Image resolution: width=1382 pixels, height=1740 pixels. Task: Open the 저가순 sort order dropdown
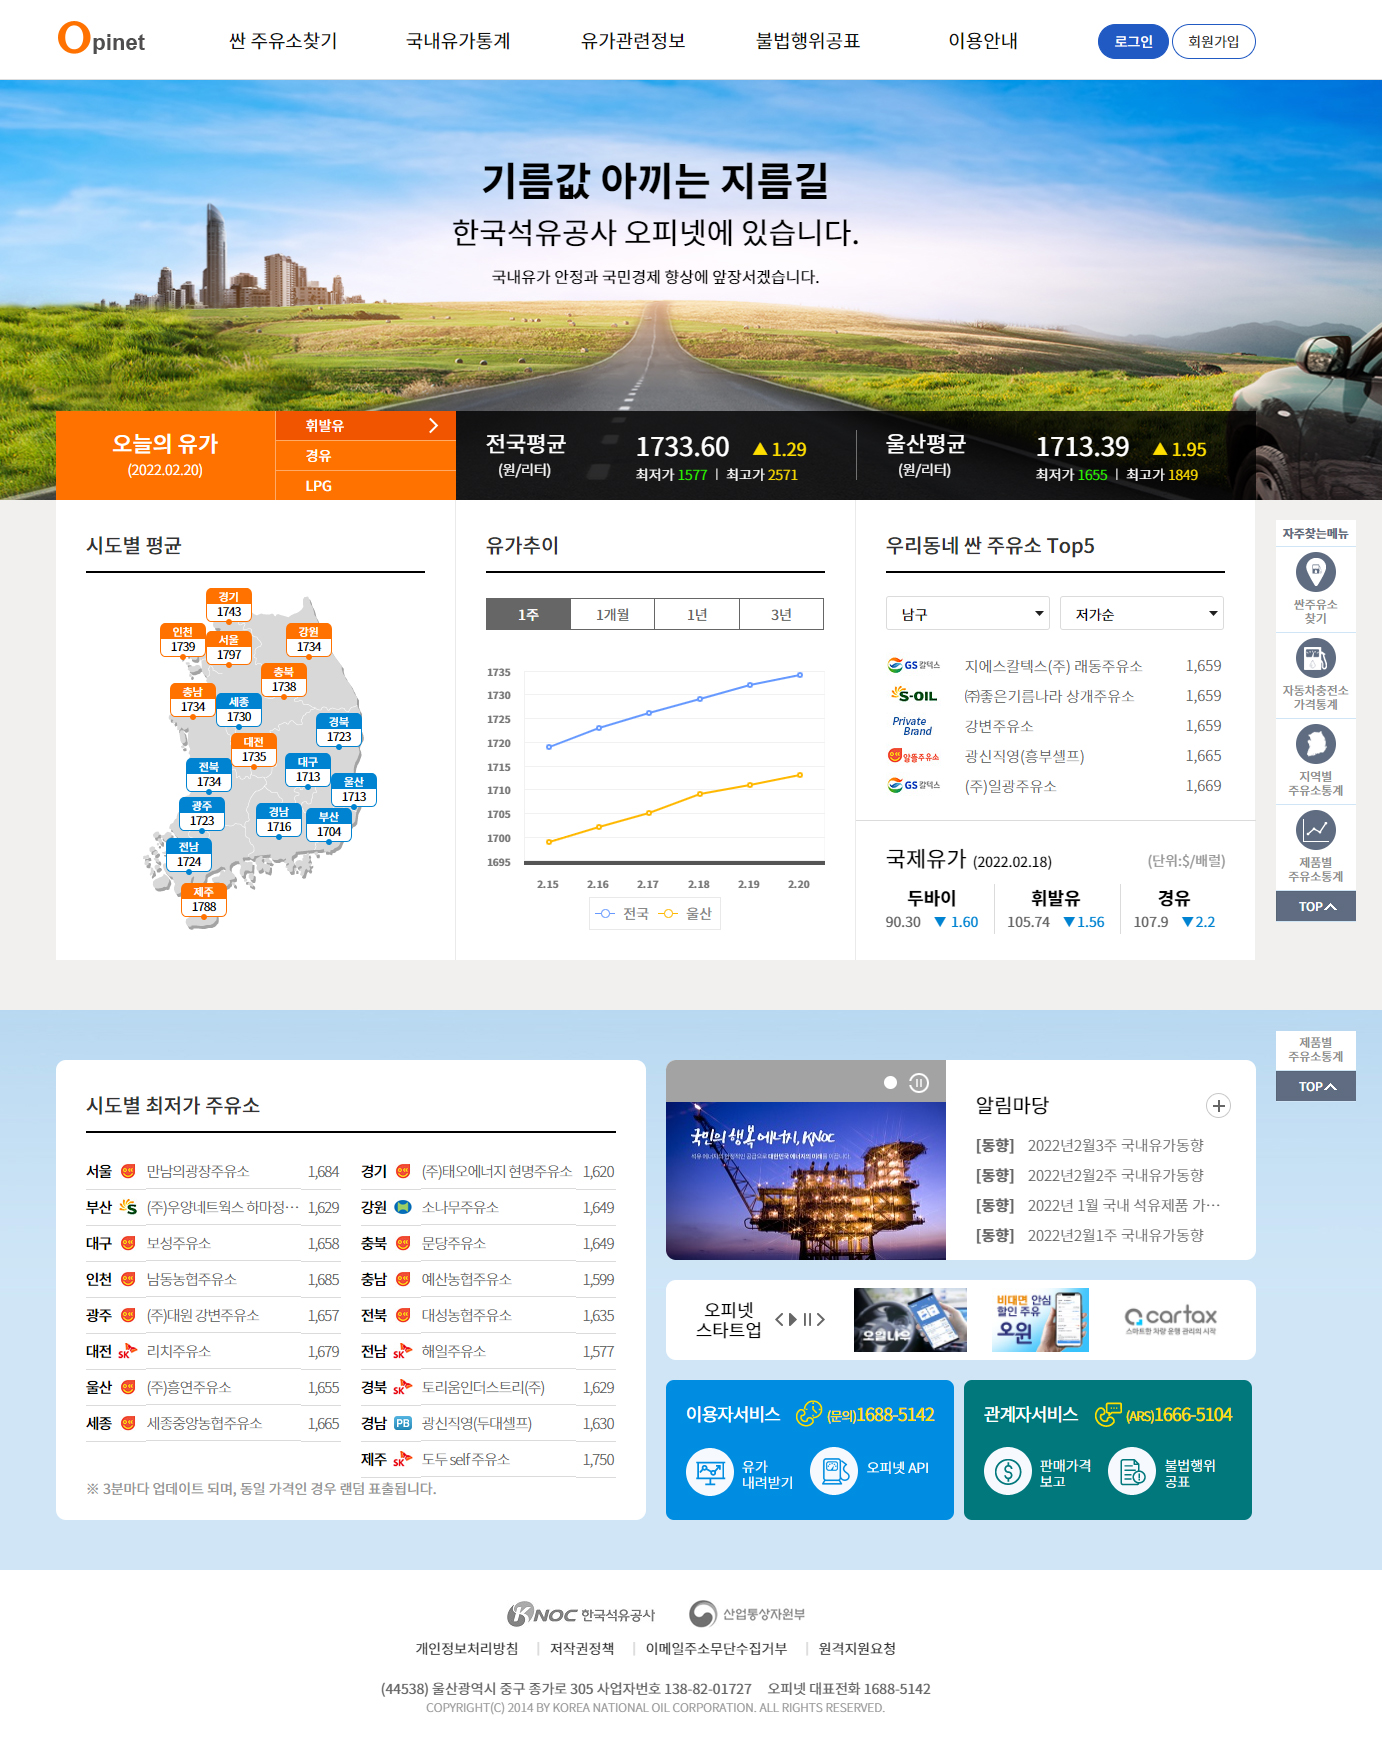[1142, 613]
